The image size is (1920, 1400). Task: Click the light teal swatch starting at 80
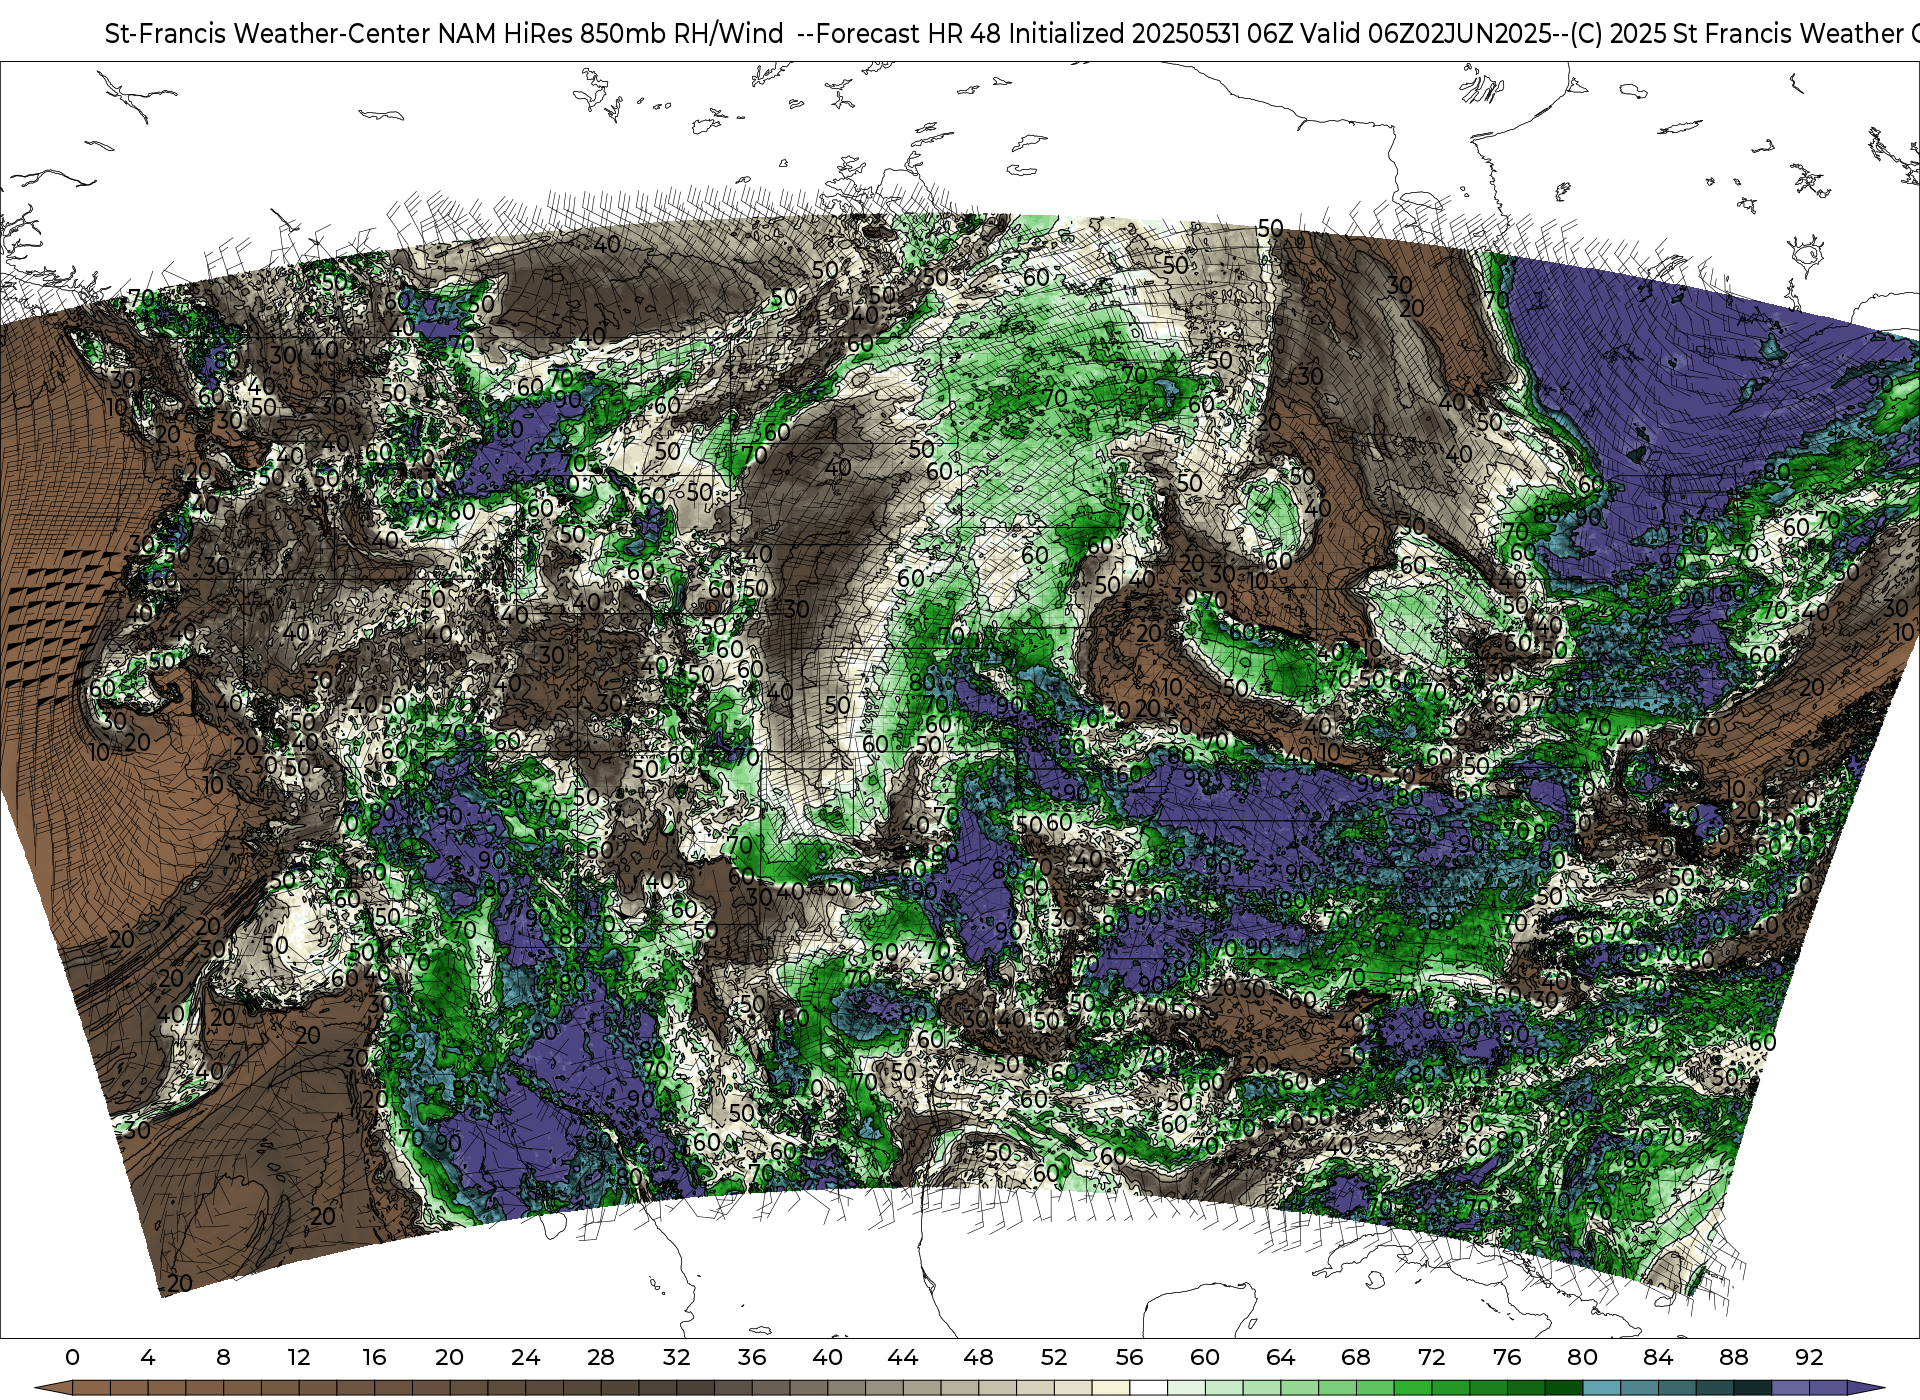1601,1388
